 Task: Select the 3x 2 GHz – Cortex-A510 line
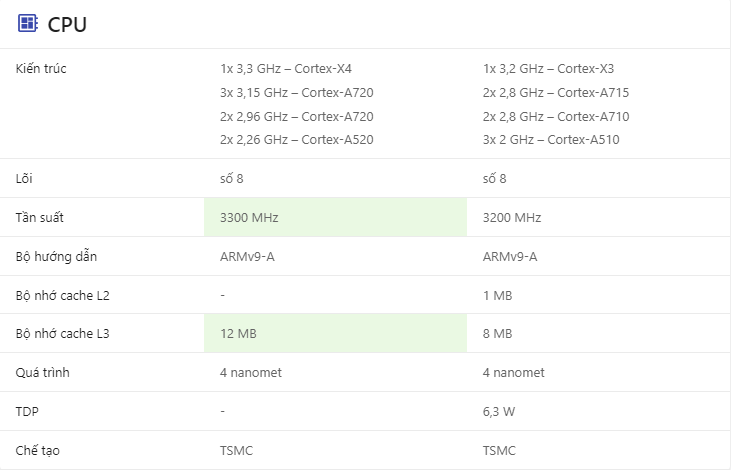[551, 139]
